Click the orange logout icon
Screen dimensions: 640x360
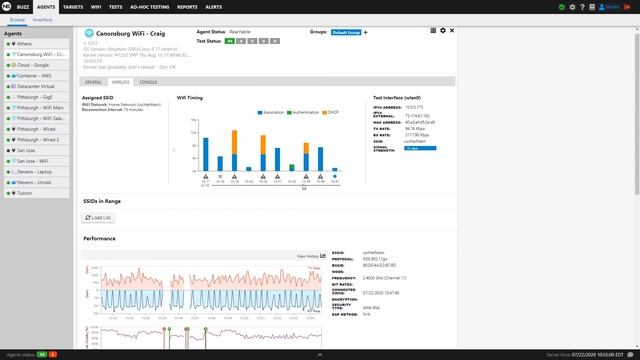pos(627,7)
